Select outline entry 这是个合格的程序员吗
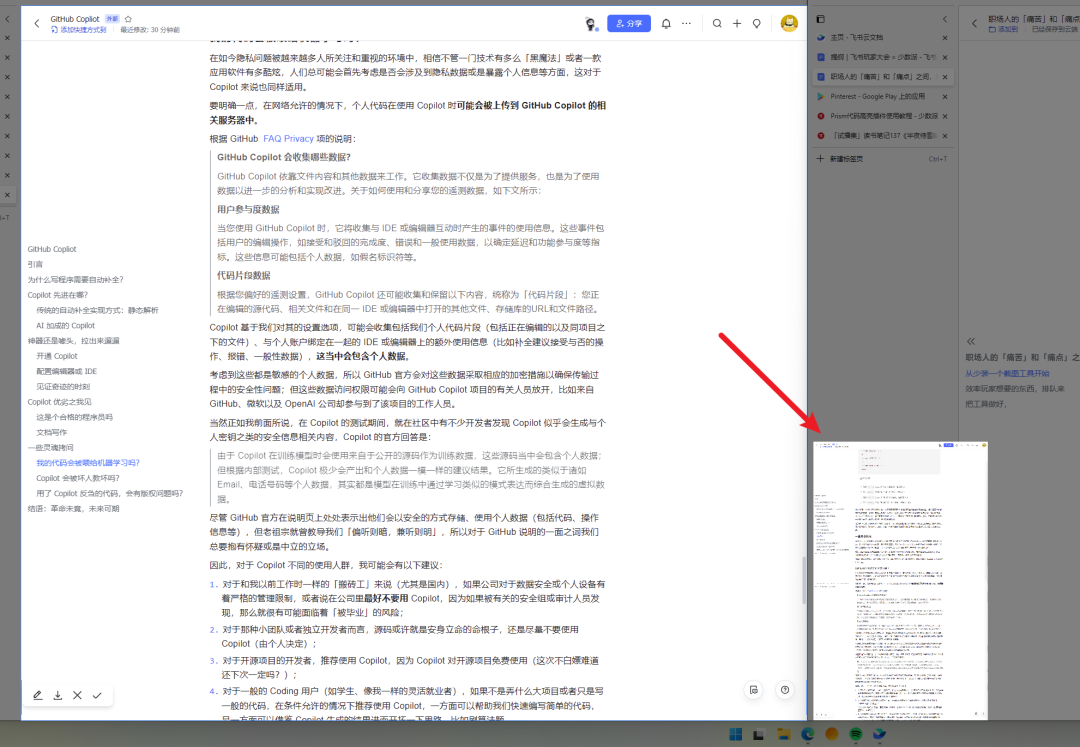The height and width of the screenshot is (747, 1080). [x=74, y=417]
